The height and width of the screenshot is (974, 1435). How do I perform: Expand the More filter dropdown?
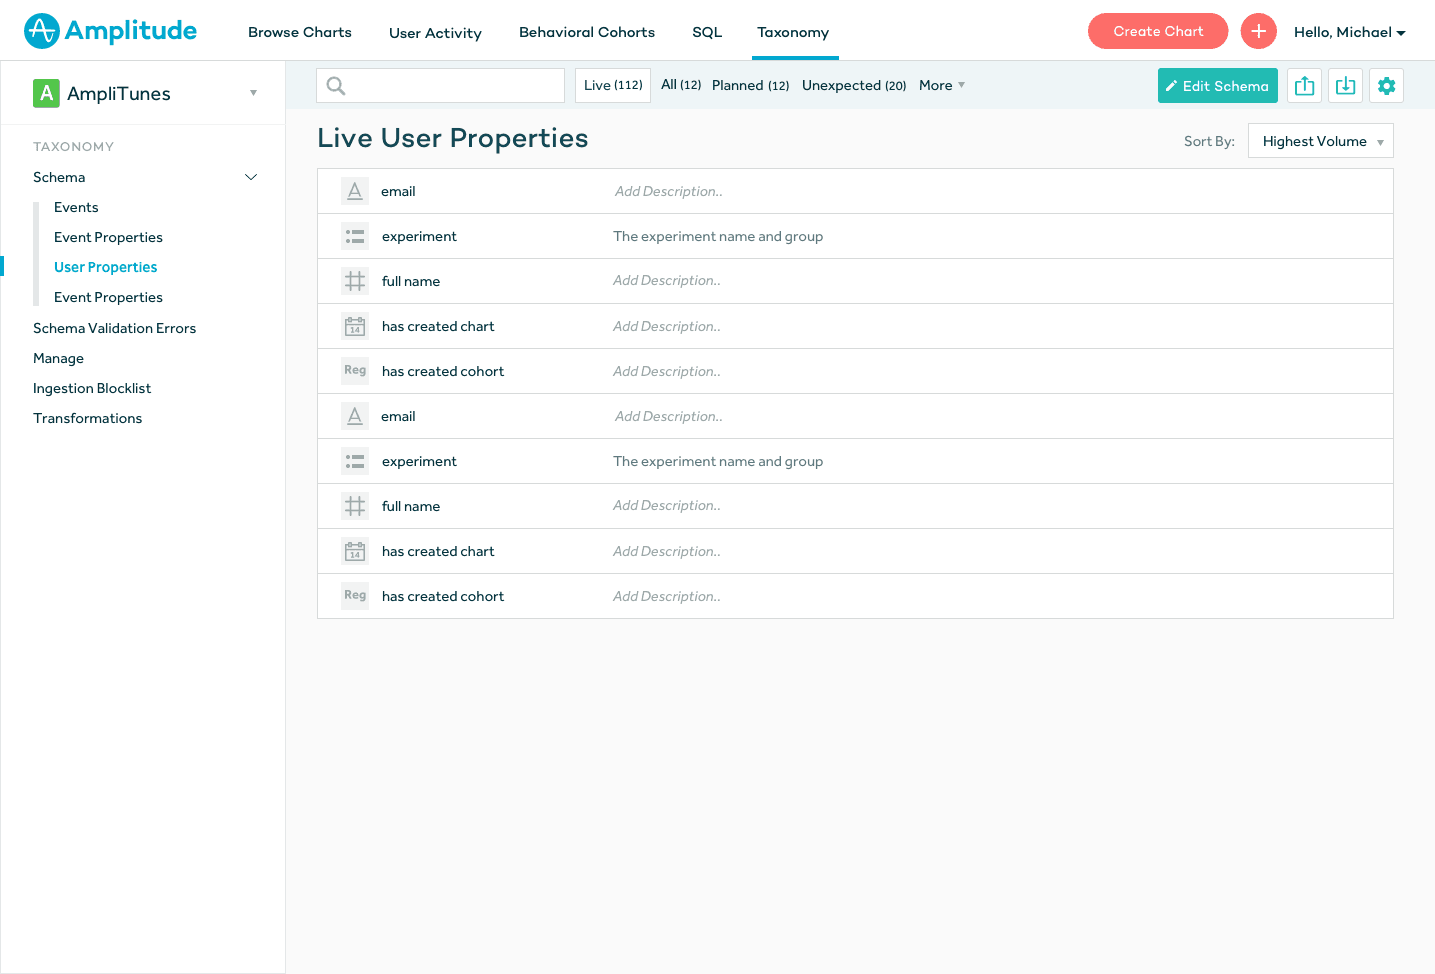[940, 85]
